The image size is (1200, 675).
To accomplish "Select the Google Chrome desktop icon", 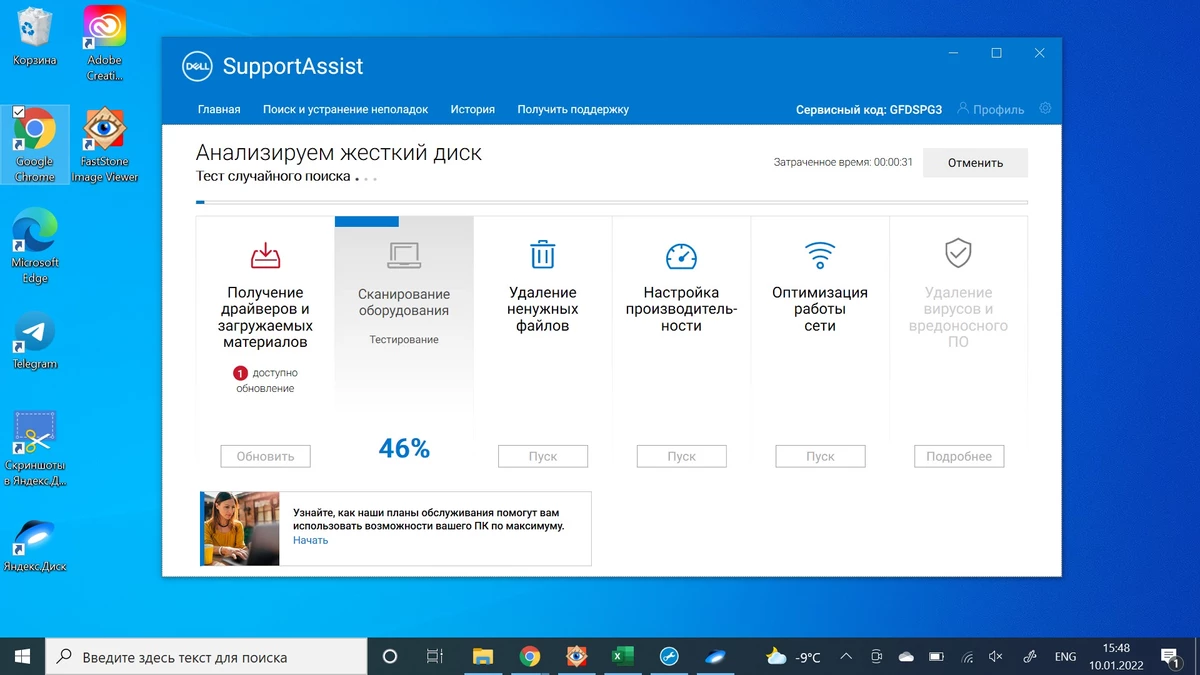I will [x=35, y=145].
